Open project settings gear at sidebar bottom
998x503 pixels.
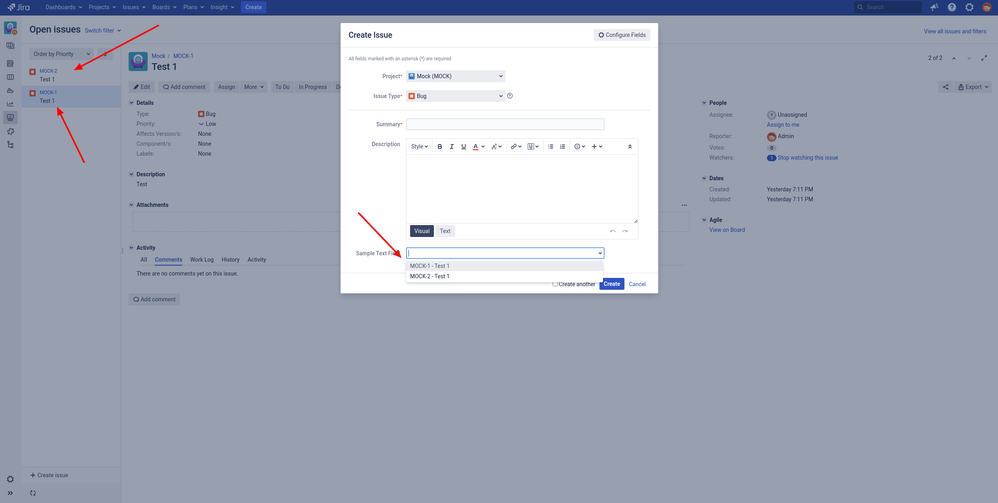point(10,479)
